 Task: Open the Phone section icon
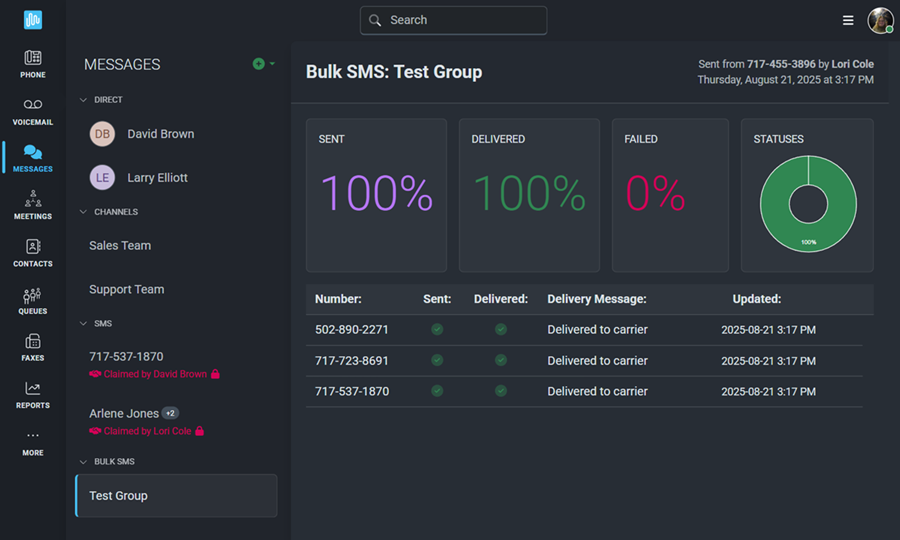(33, 58)
